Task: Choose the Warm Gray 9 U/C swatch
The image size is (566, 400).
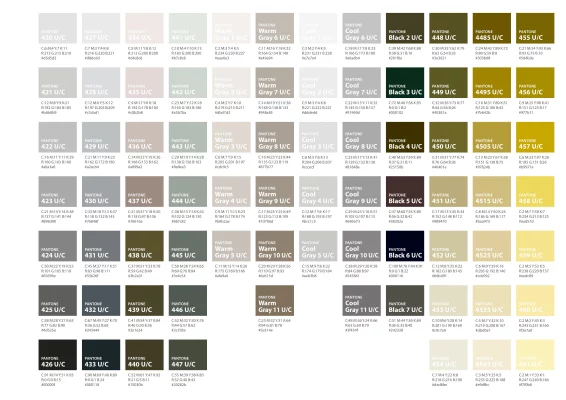Action: pos(275,192)
